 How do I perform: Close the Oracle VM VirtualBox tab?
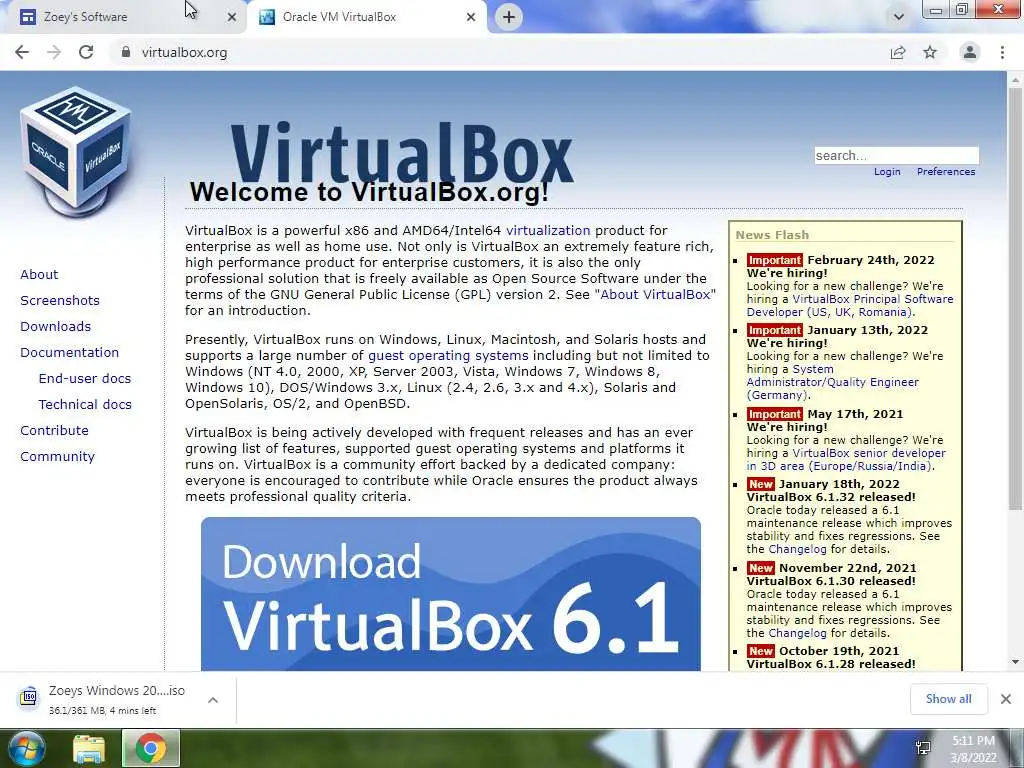[471, 17]
